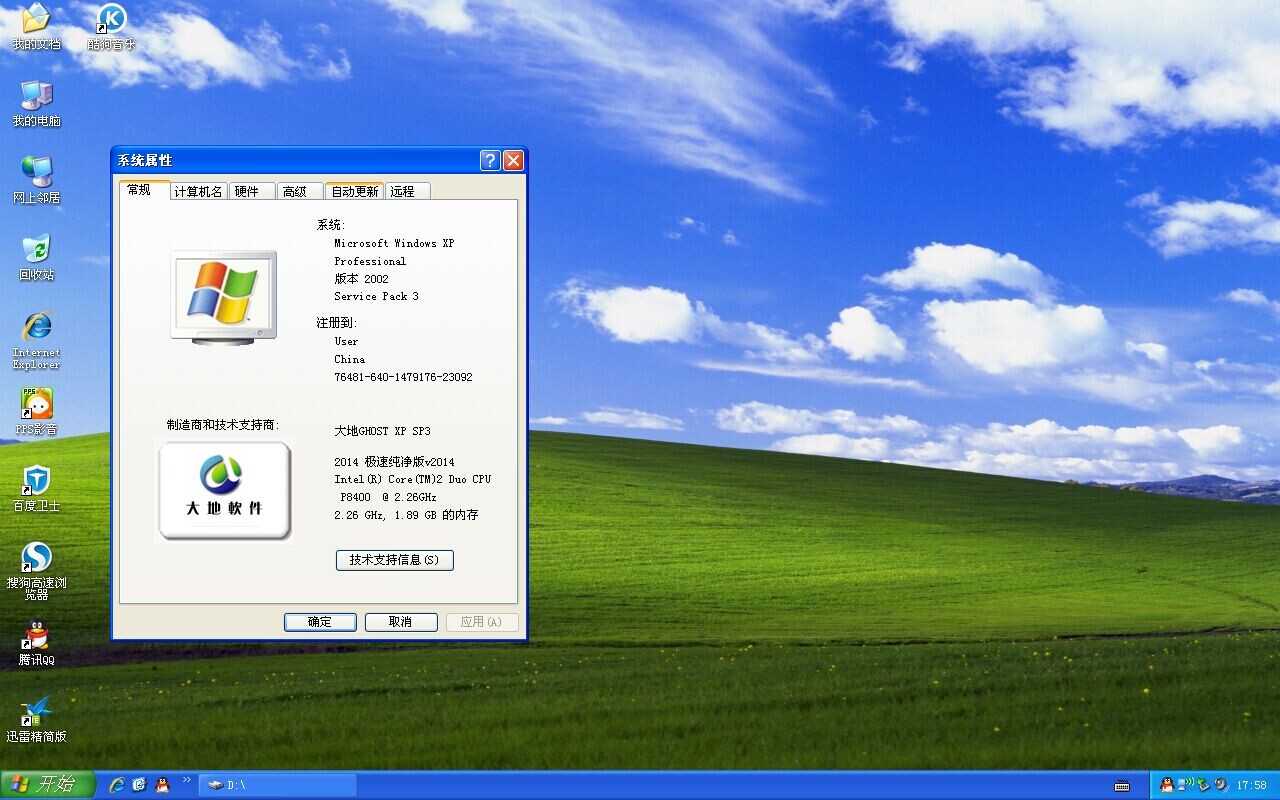Select the 我的电脑 desktop icon
This screenshot has height=800, width=1280.
(x=36, y=103)
